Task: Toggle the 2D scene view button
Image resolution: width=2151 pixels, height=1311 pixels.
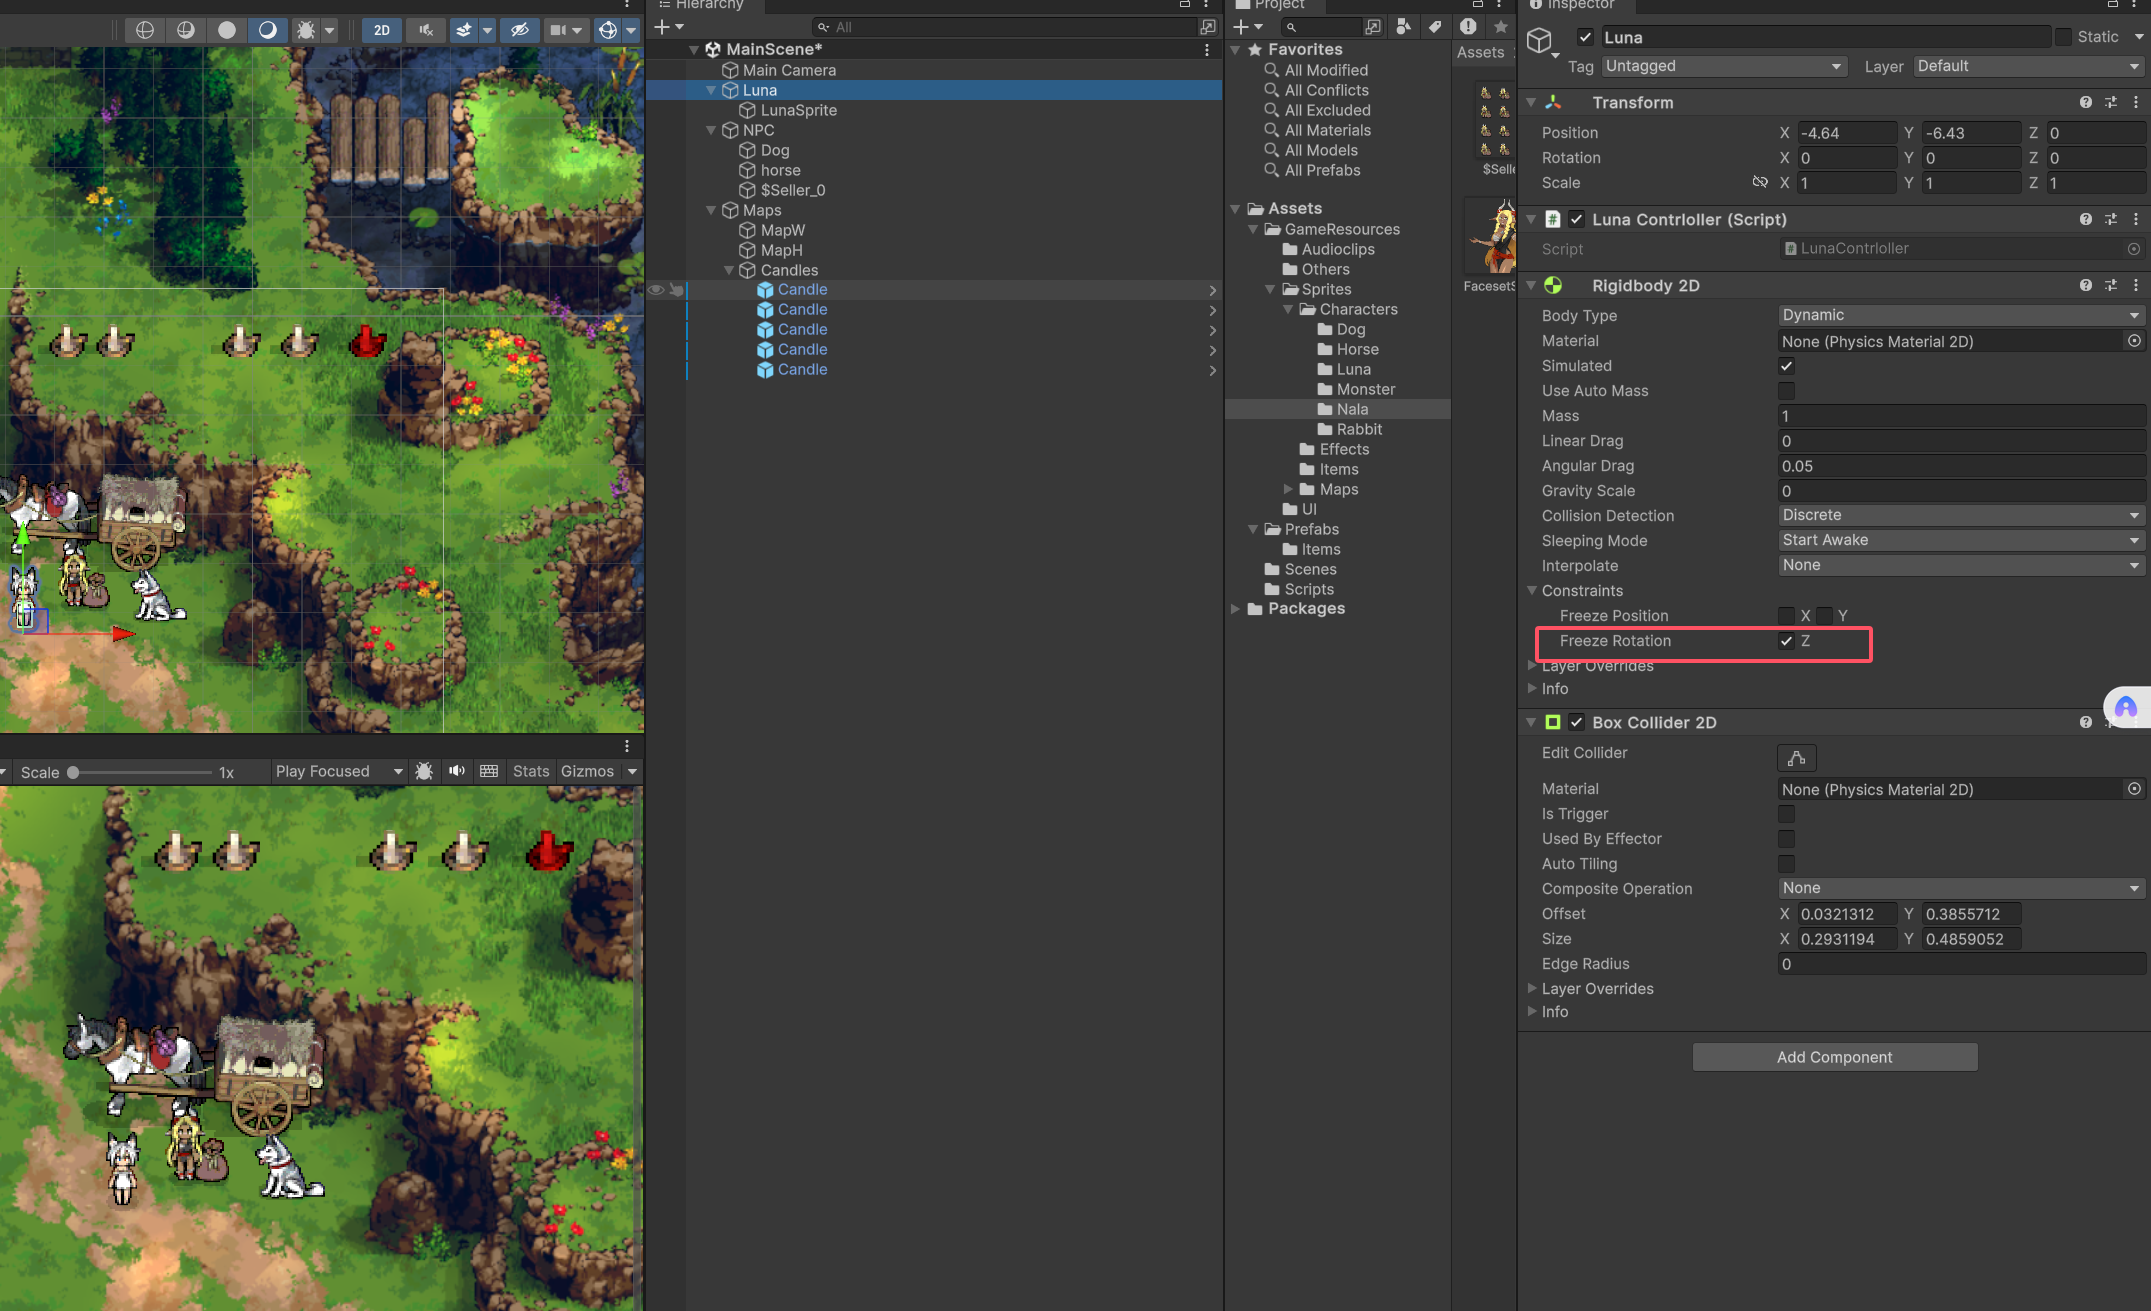Action: tap(382, 30)
